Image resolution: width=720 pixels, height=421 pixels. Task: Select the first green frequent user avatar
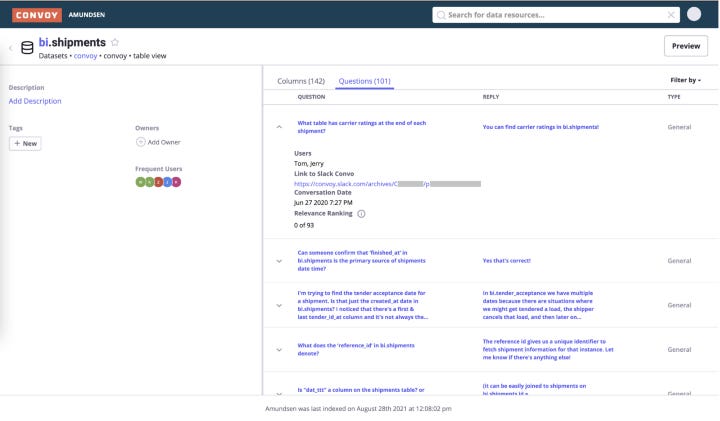(140, 182)
